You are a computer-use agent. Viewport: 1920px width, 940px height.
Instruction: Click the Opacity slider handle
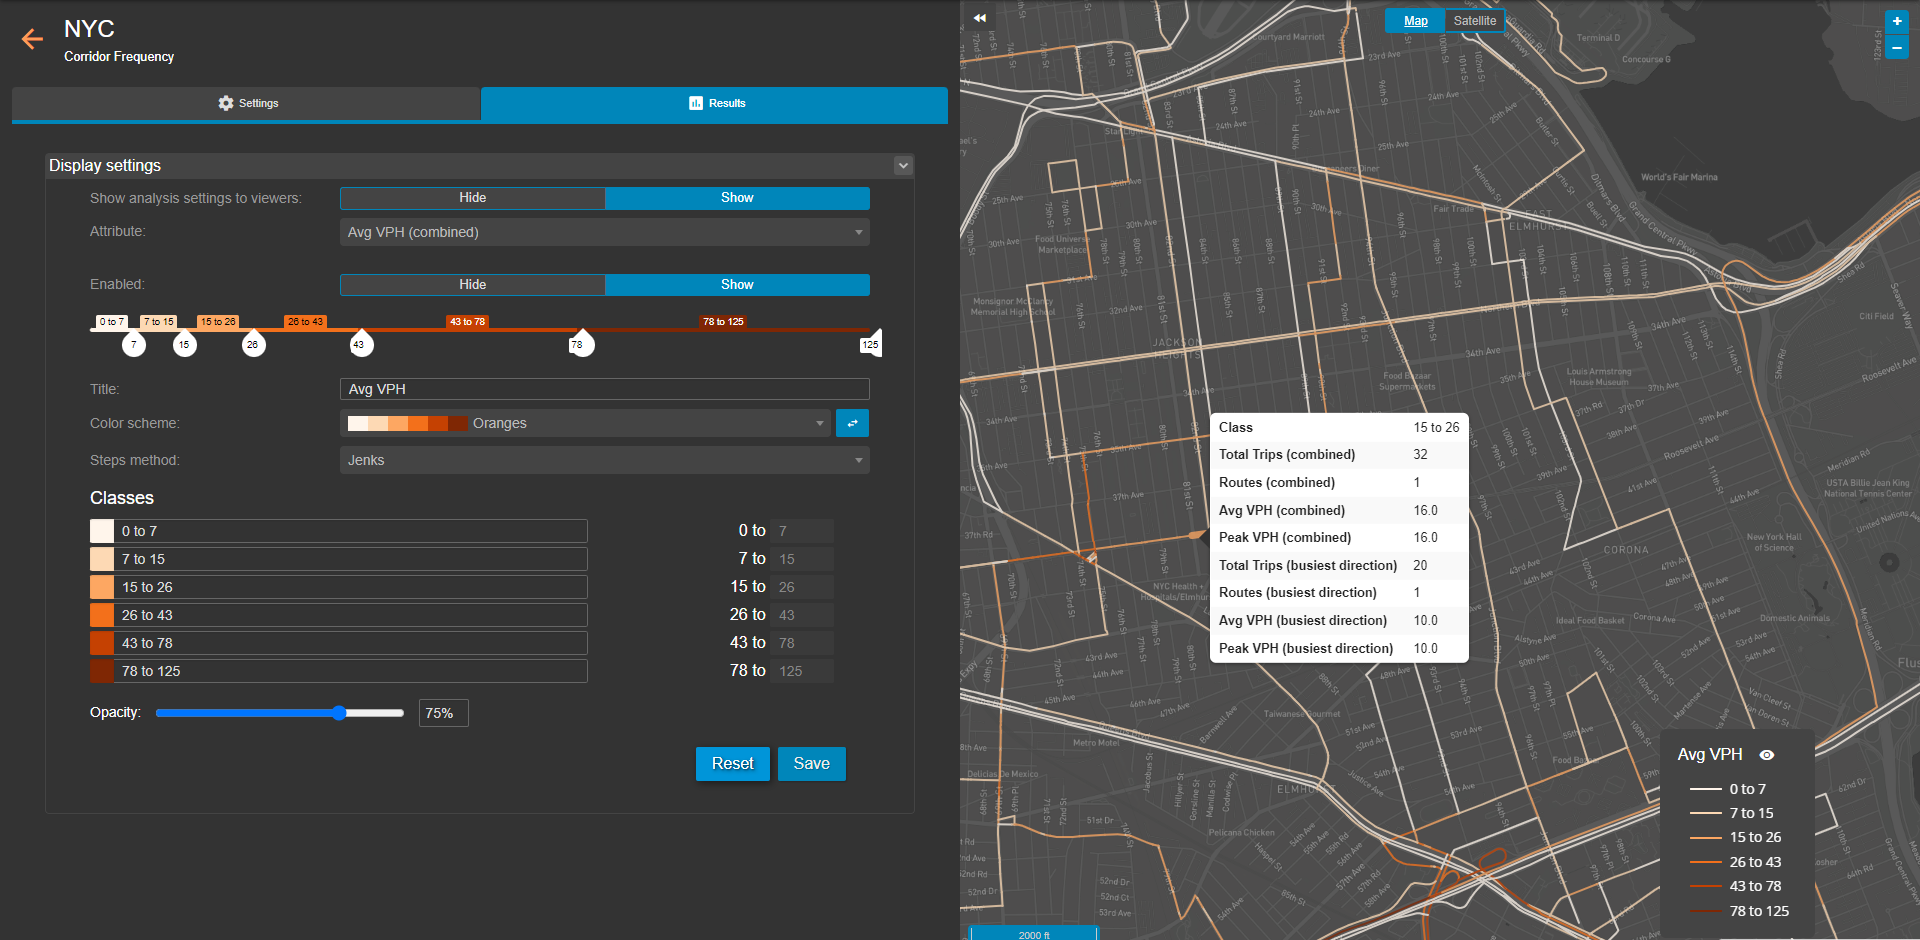pos(339,713)
